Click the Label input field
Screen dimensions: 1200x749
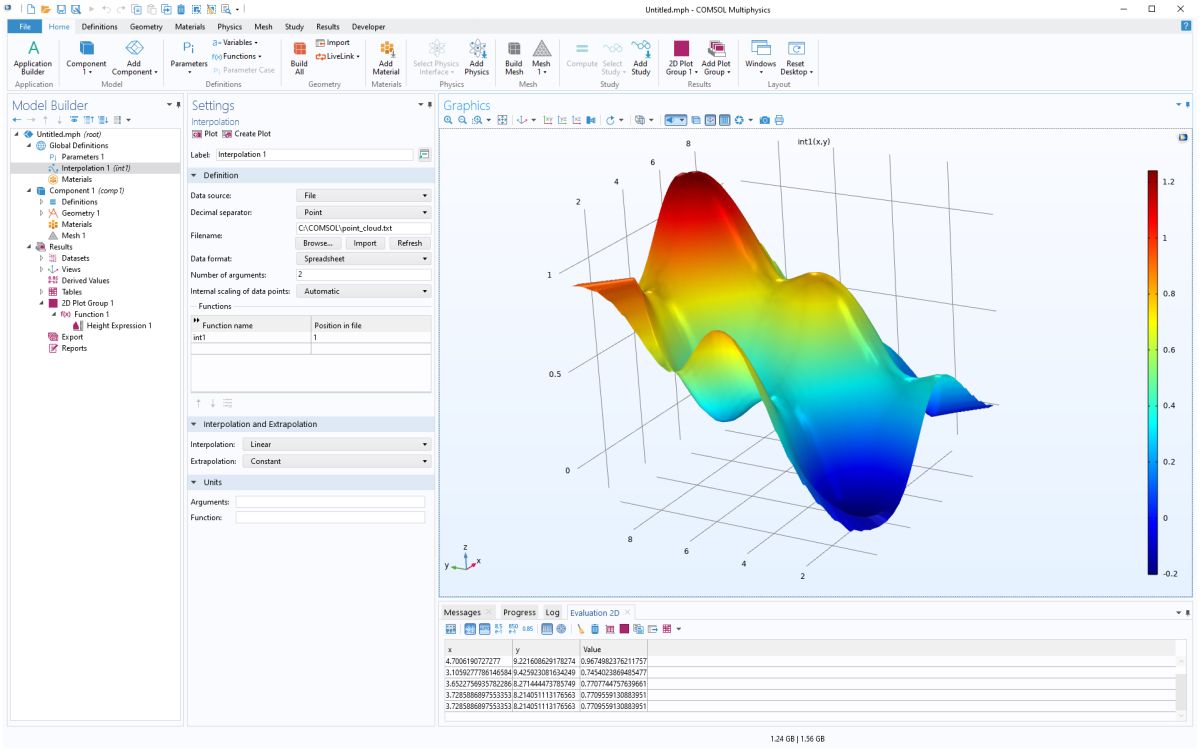pos(315,155)
